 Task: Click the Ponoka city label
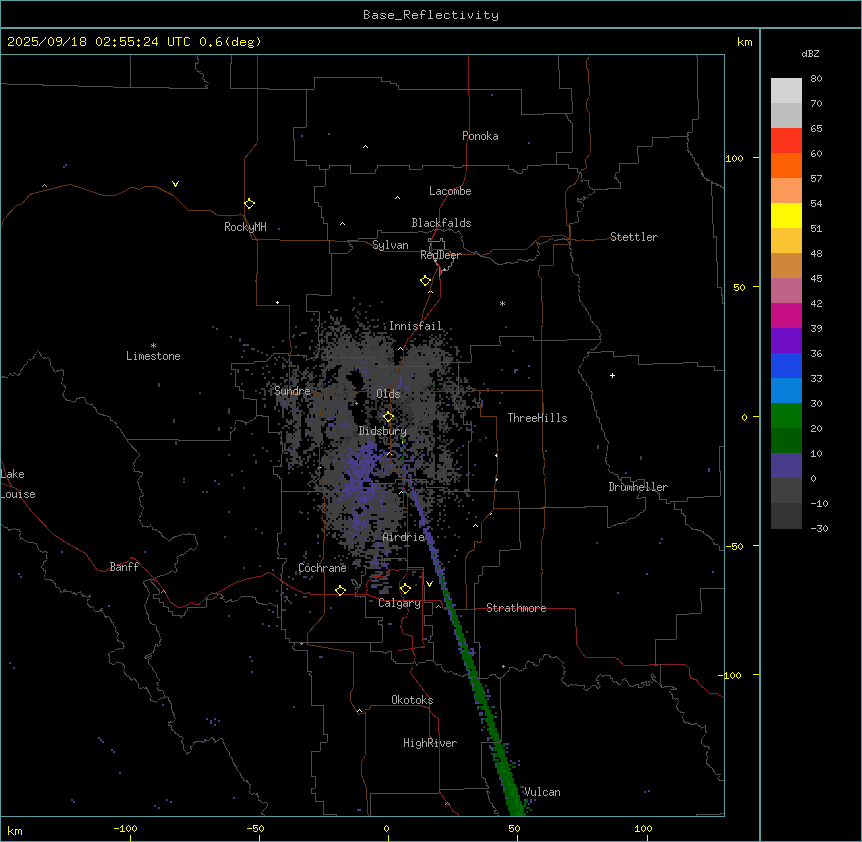pos(480,136)
